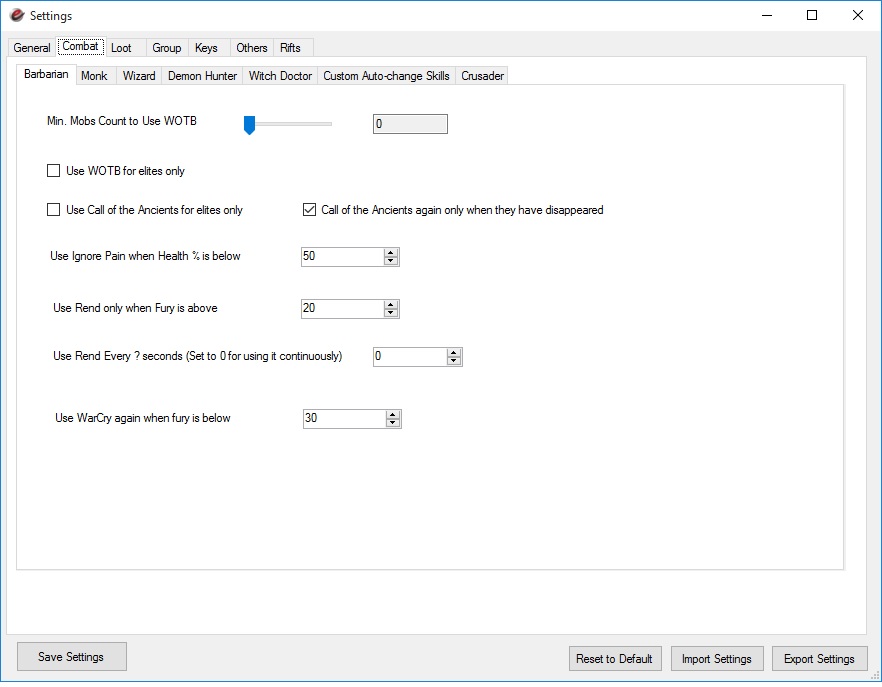Select the Witch Doctor sub-tab
Viewport: 882px width, 687px height.
(x=280, y=76)
